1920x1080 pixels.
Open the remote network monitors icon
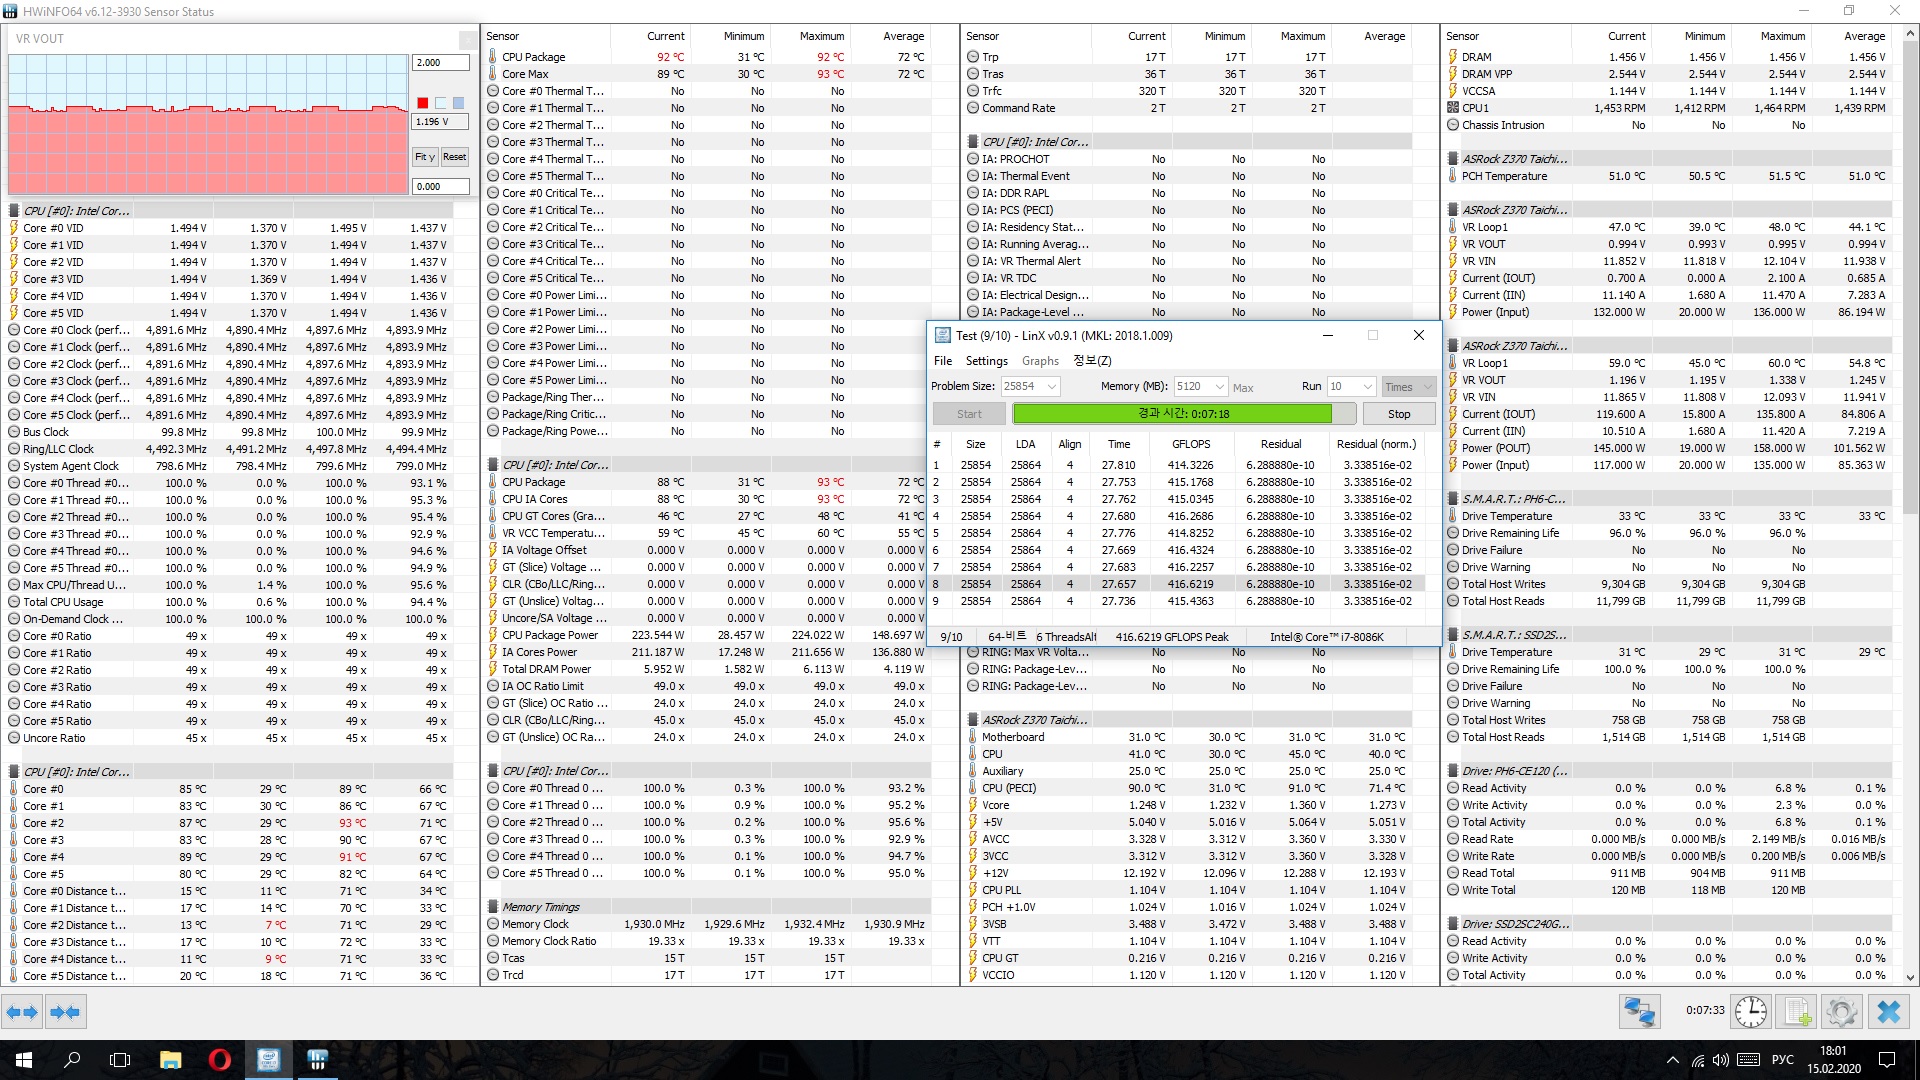pos(1639,1012)
